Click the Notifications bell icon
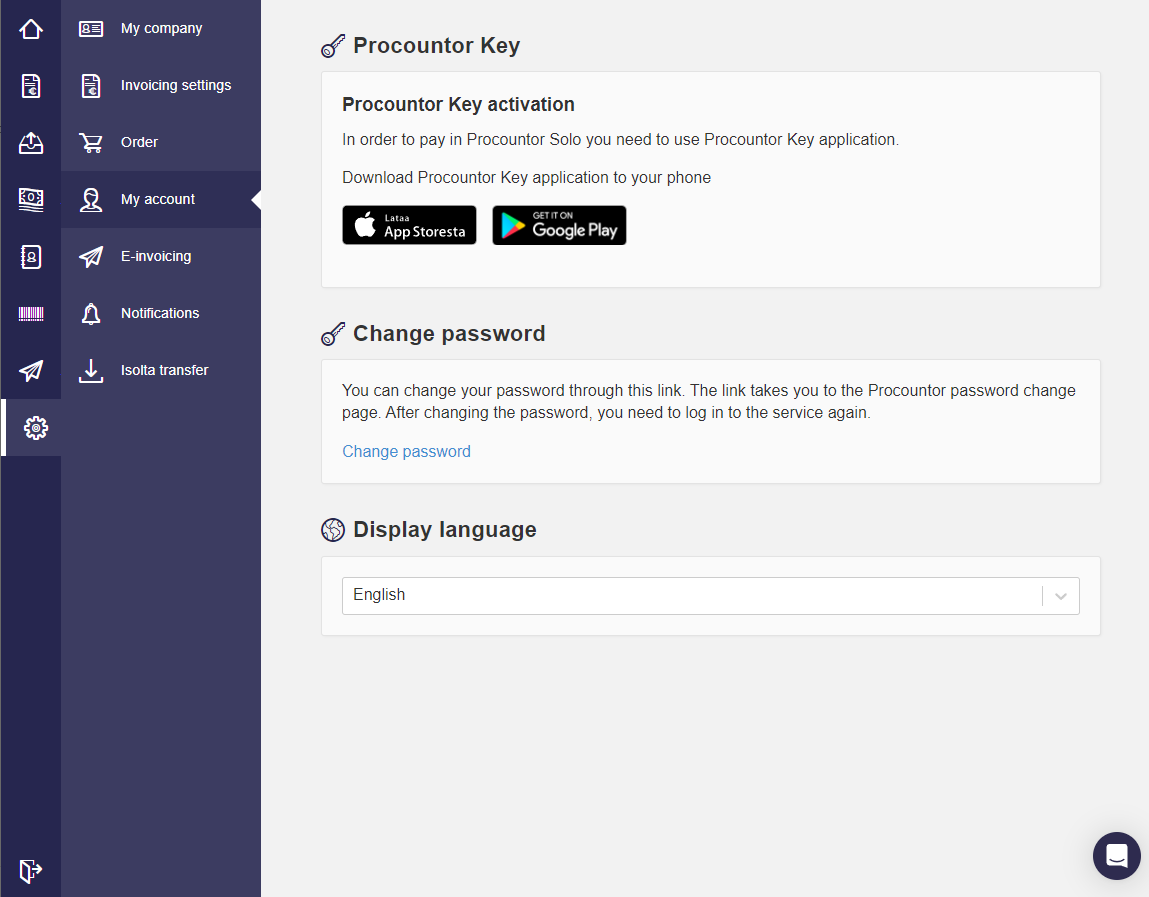The height and width of the screenshot is (897, 1149). [x=91, y=314]
